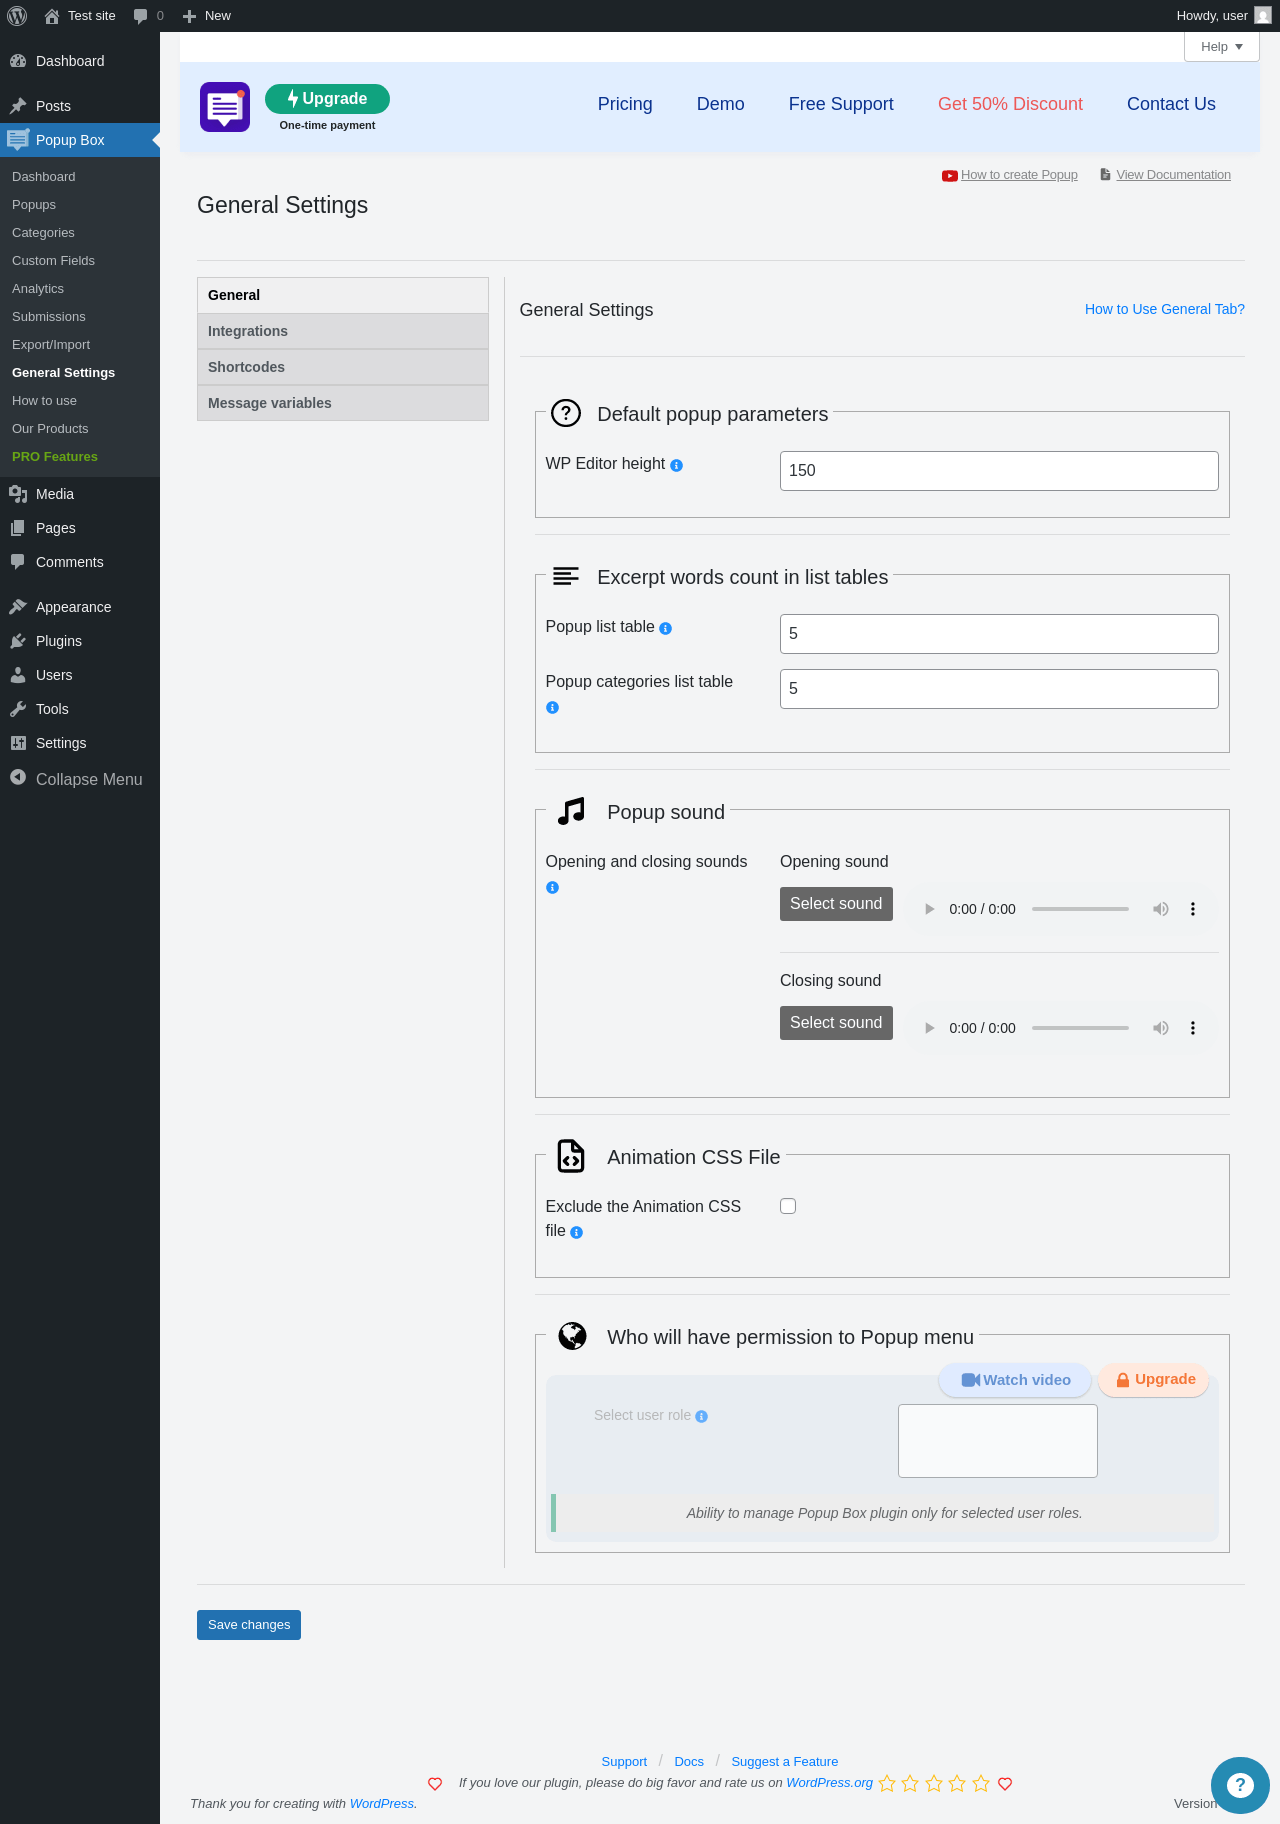Open closing sound player more options

coord(1192,1028)
